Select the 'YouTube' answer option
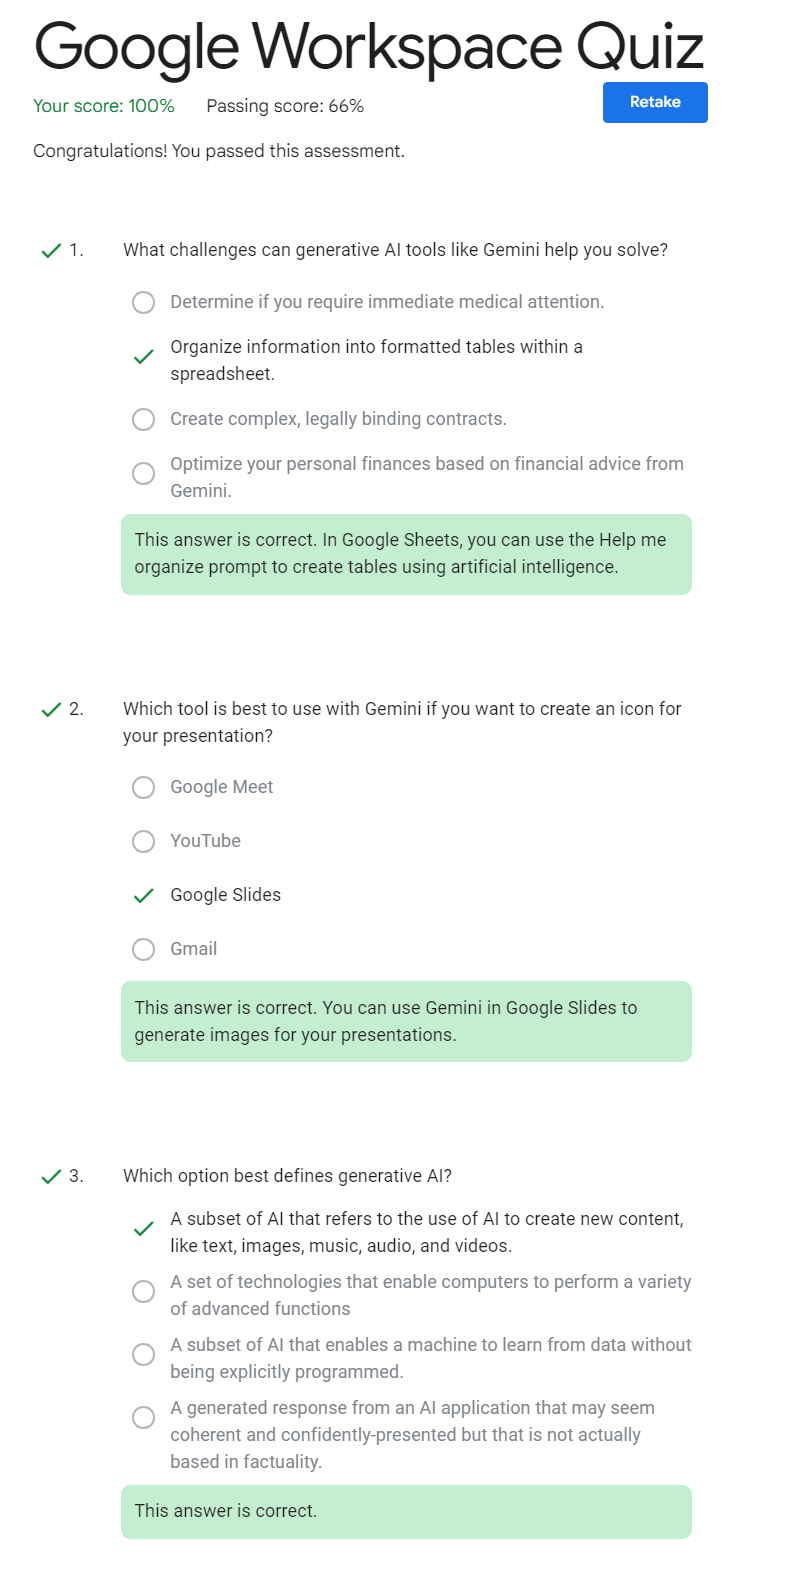This screenshot has width=806, height=1587. point(143,841)
